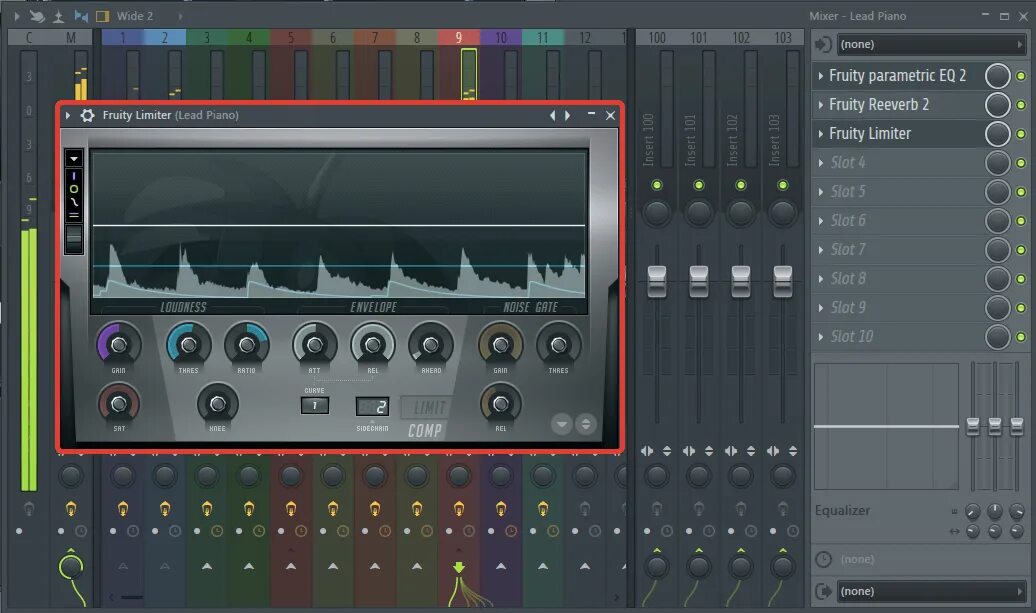Image resolution: width=1036 pixels, height=613 pixels.
Task: Toggle Fruity Limiter slot enable LED
Action: [1021, 134]
